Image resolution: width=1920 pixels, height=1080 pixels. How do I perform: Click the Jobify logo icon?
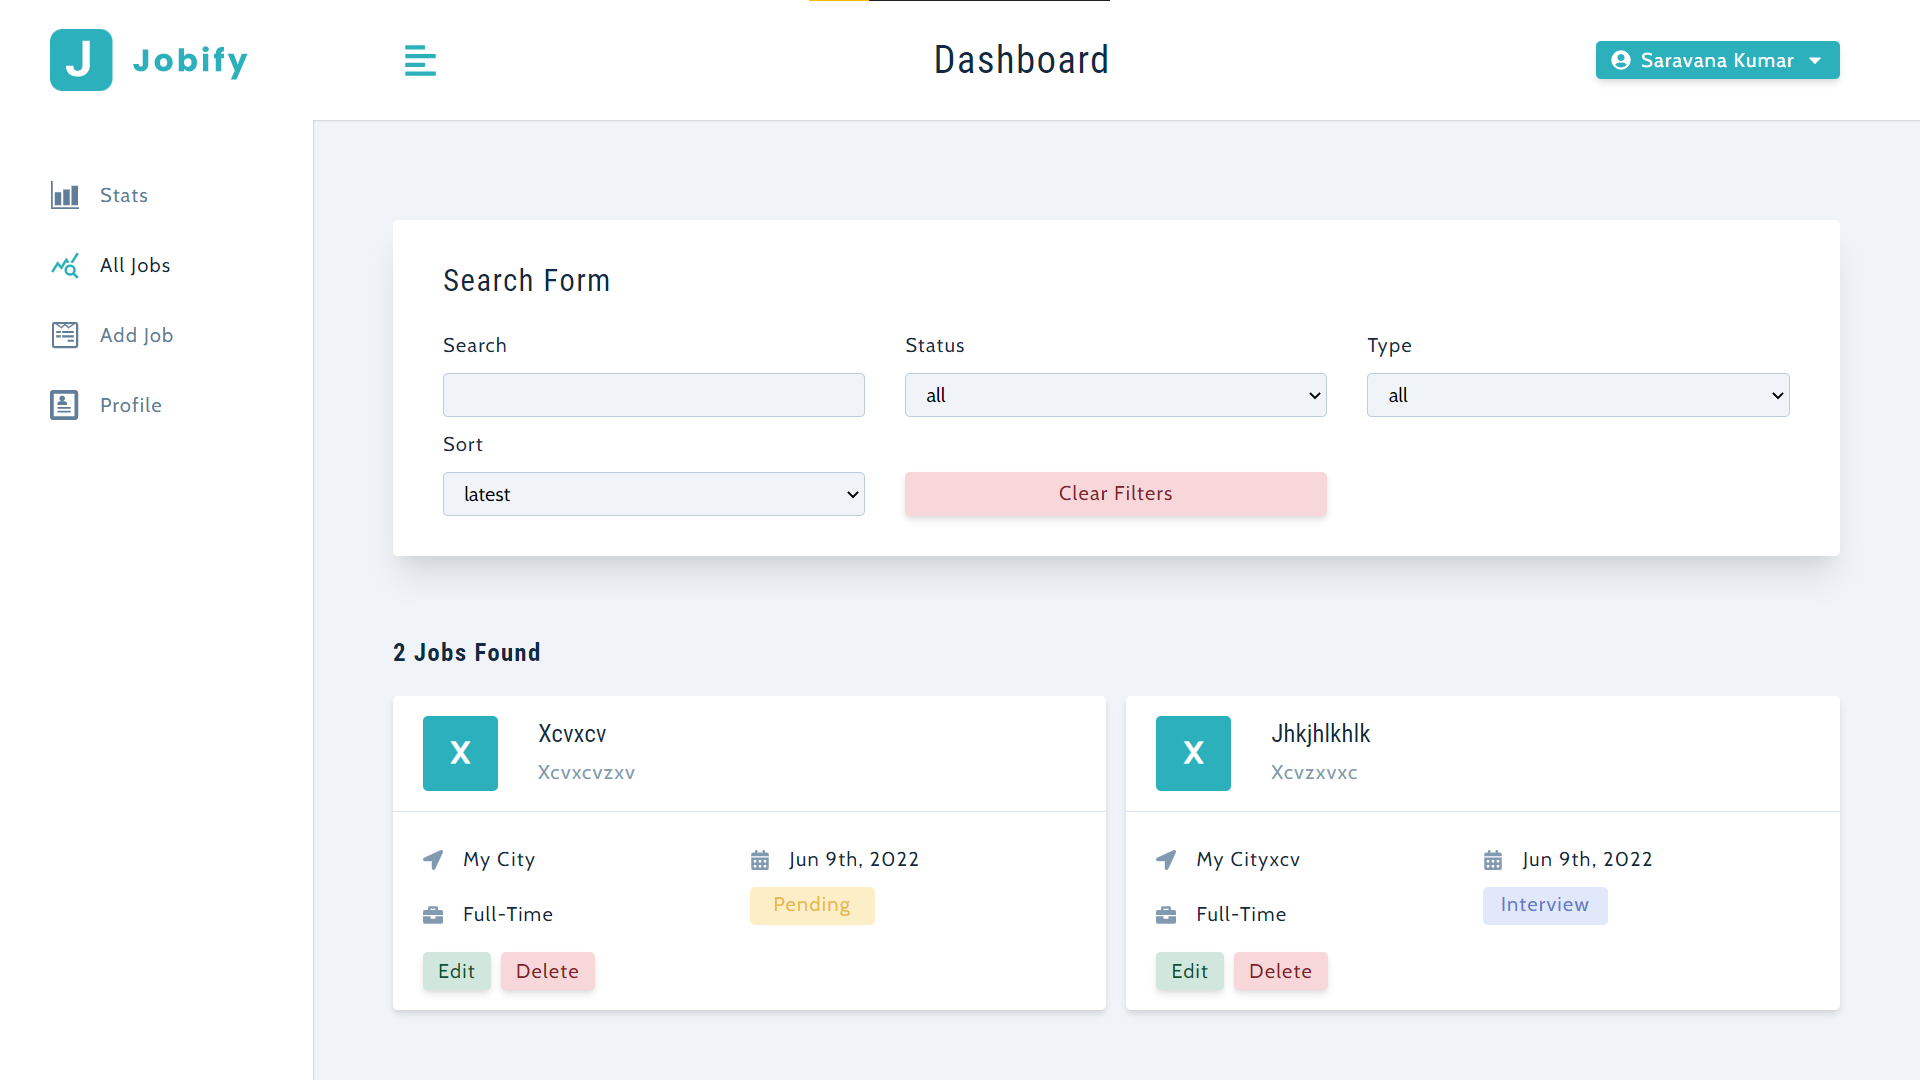click(x=81, y=60)
